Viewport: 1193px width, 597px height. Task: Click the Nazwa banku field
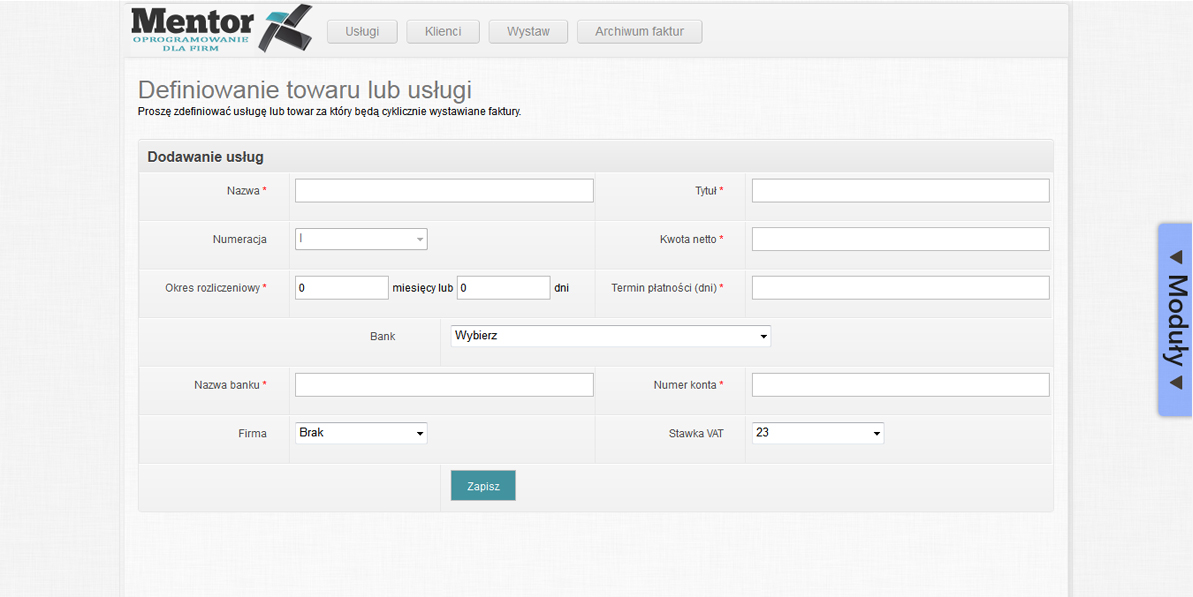pos(444,385)
